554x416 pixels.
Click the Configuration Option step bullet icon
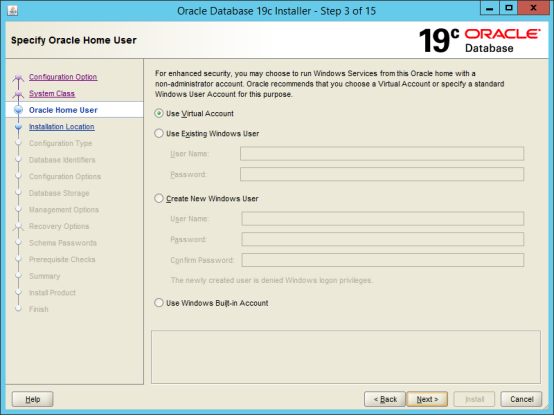pyautogui.click(x=18, y=77)
